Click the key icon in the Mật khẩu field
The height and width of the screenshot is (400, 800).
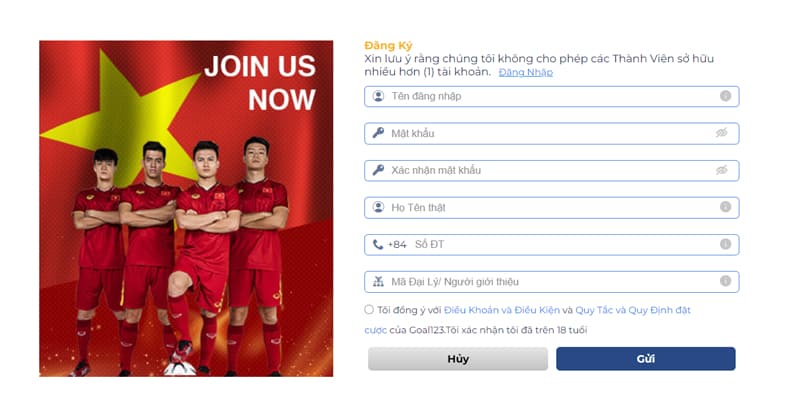(378, 133)
